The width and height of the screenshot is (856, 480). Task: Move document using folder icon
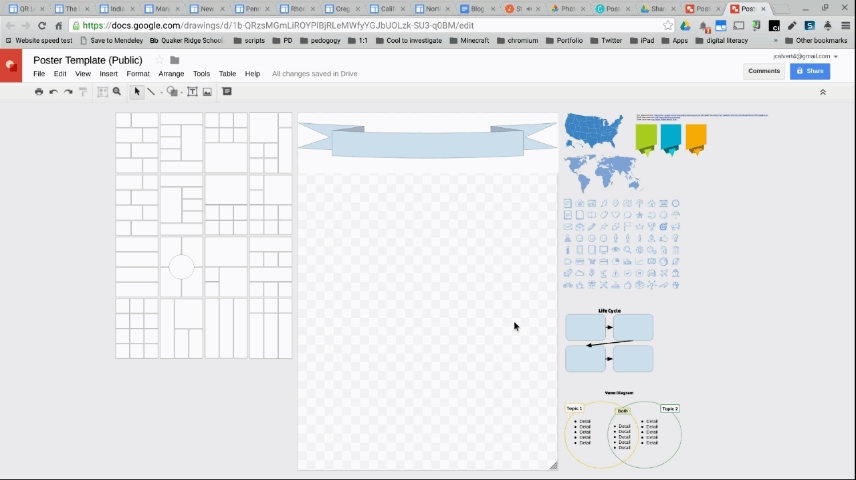[x=175, y=60]
